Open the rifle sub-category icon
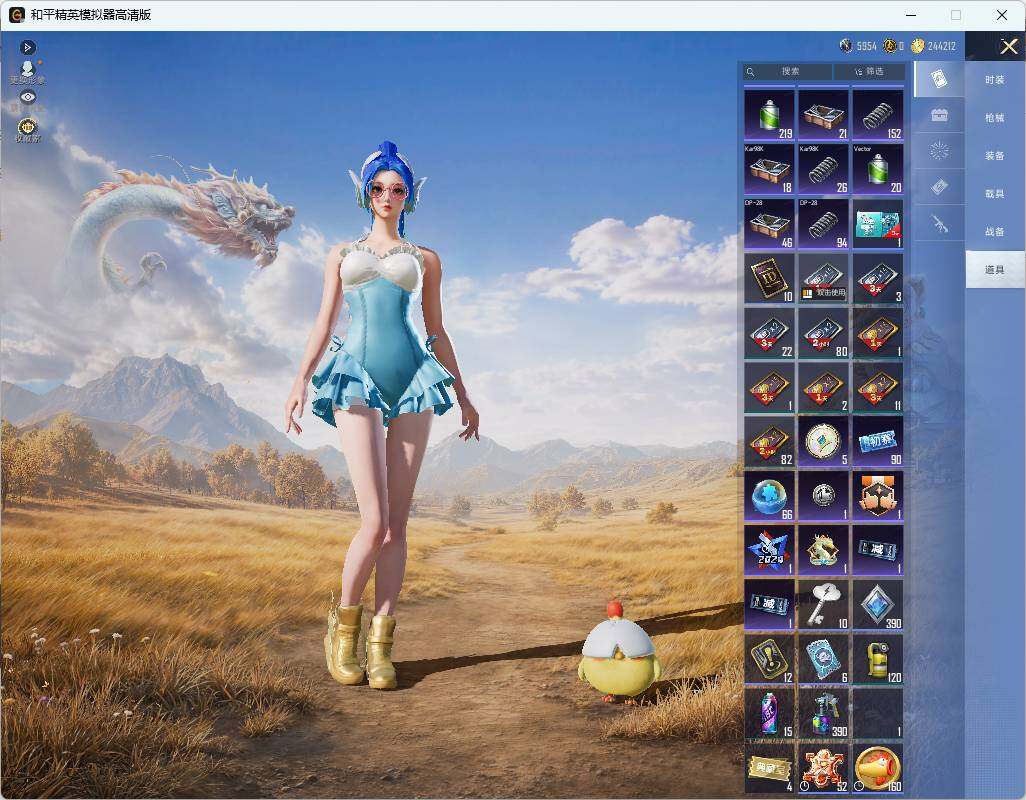1026x800 pixels. tap(939, 224)
